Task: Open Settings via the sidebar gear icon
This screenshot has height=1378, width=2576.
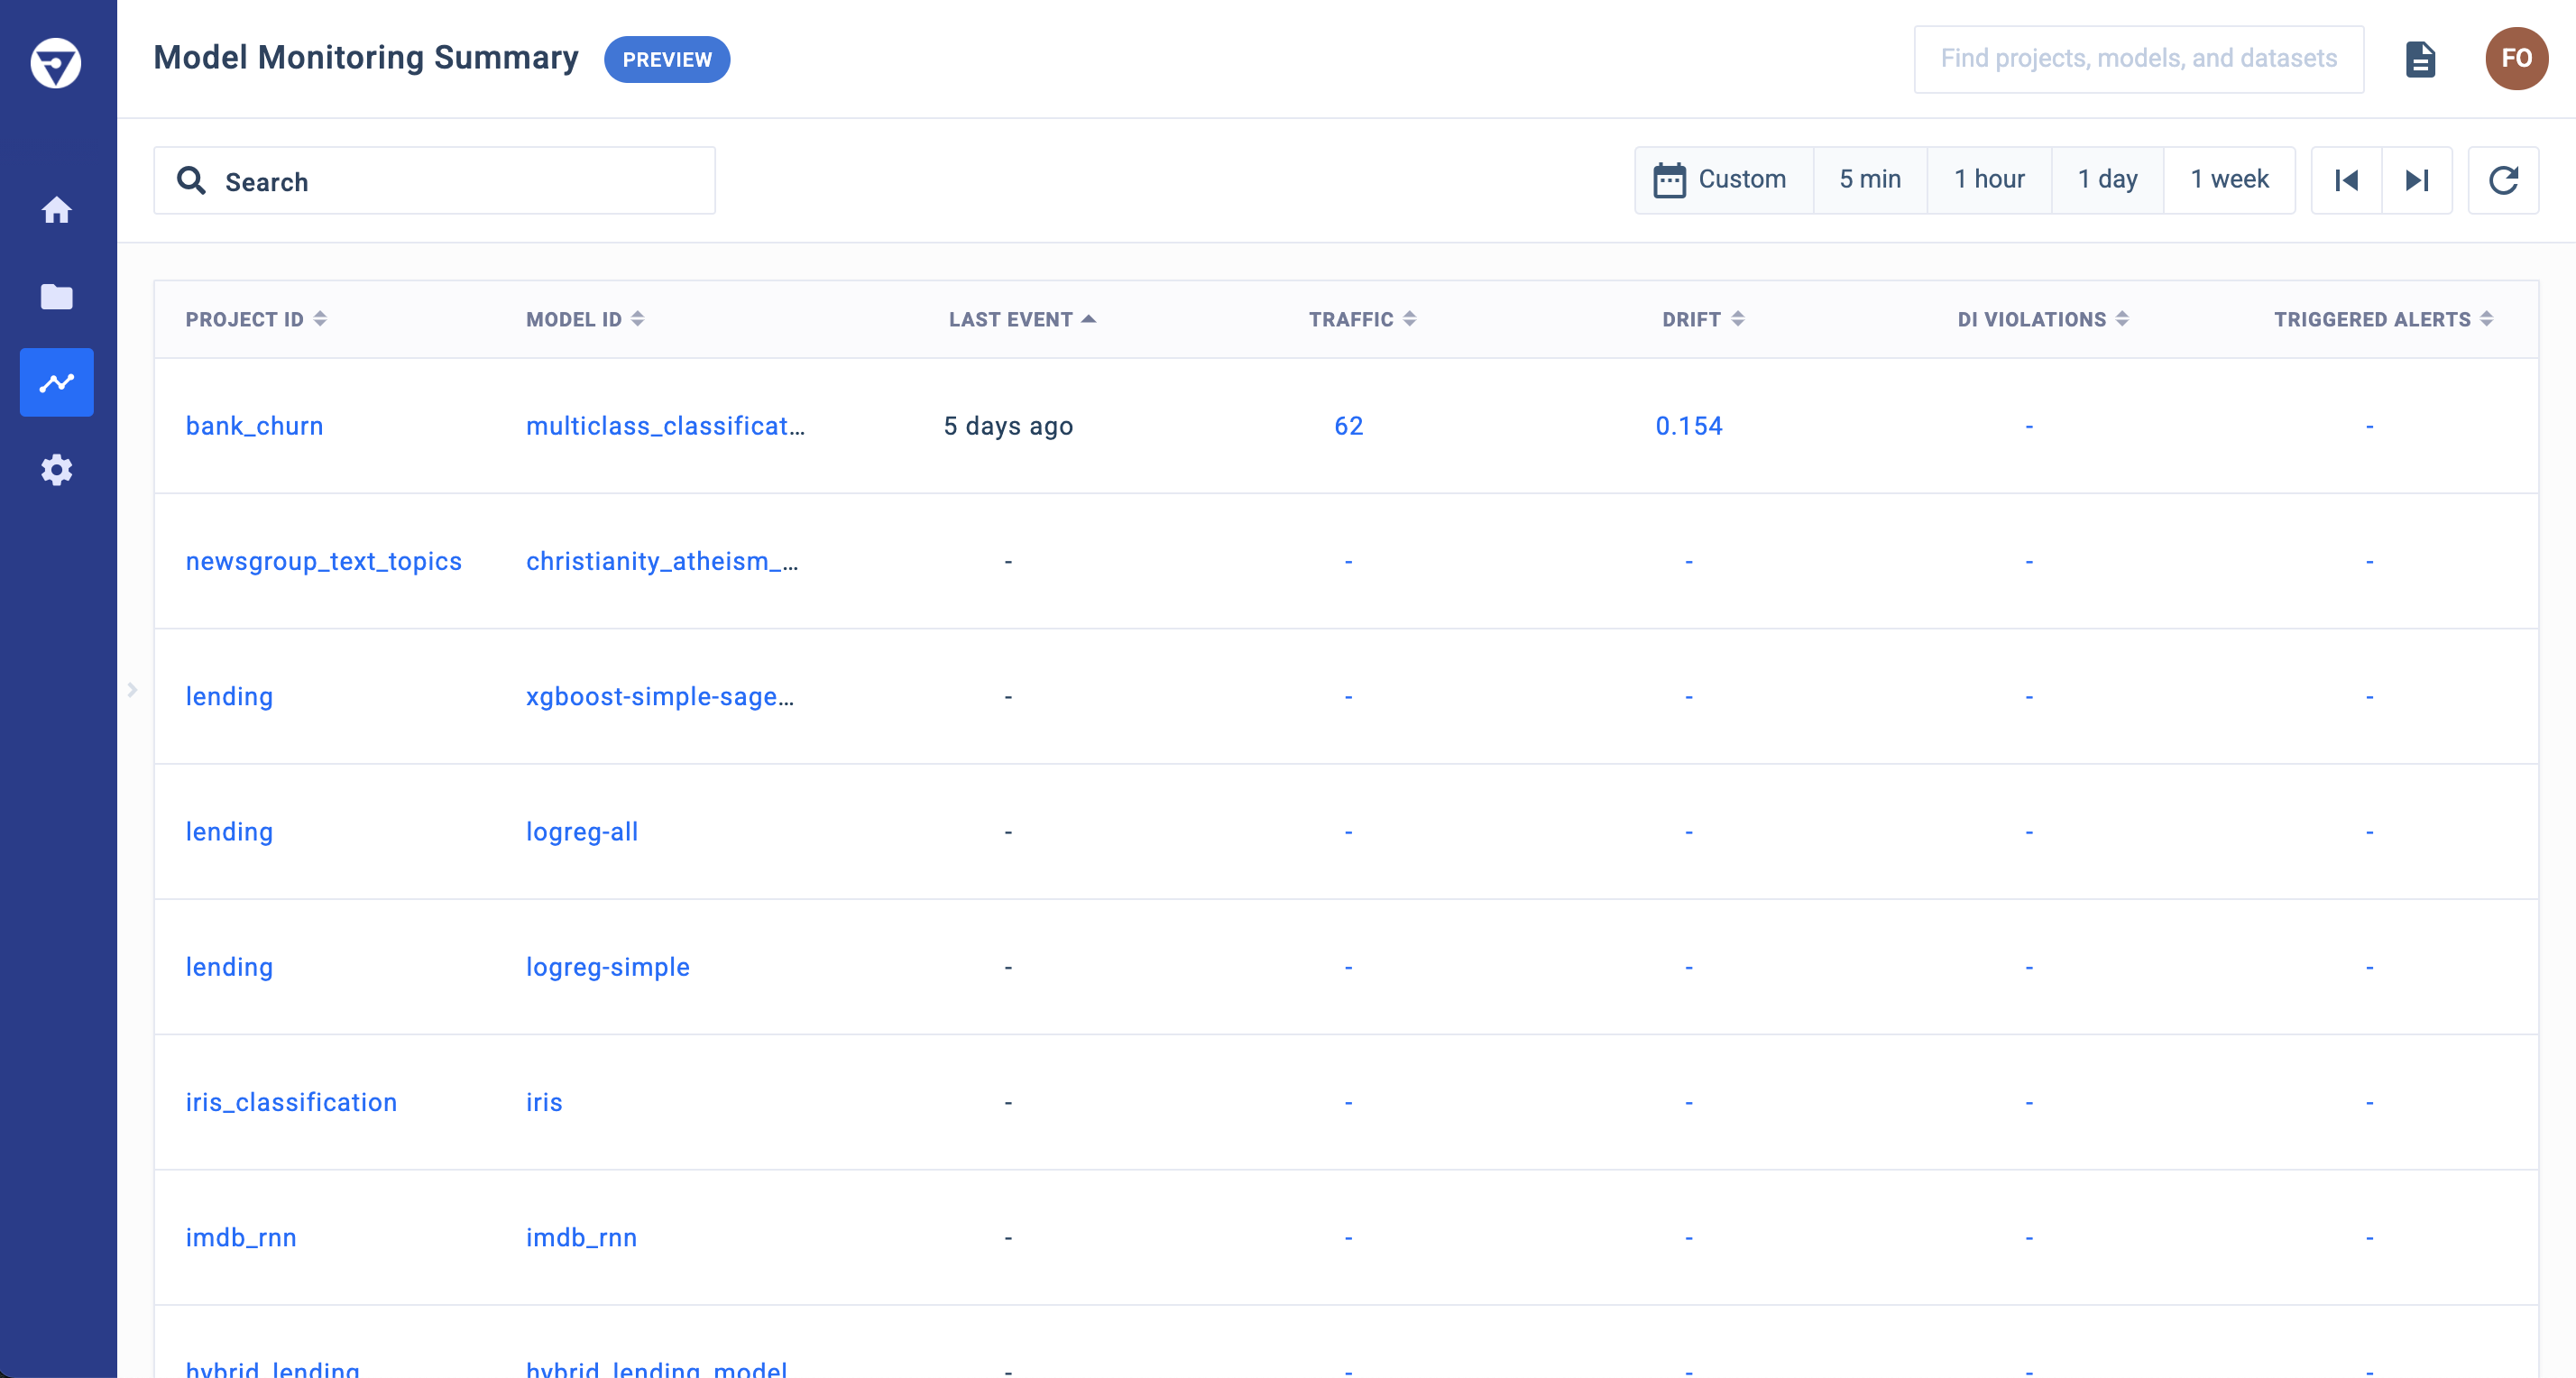Action: point(57,470)
